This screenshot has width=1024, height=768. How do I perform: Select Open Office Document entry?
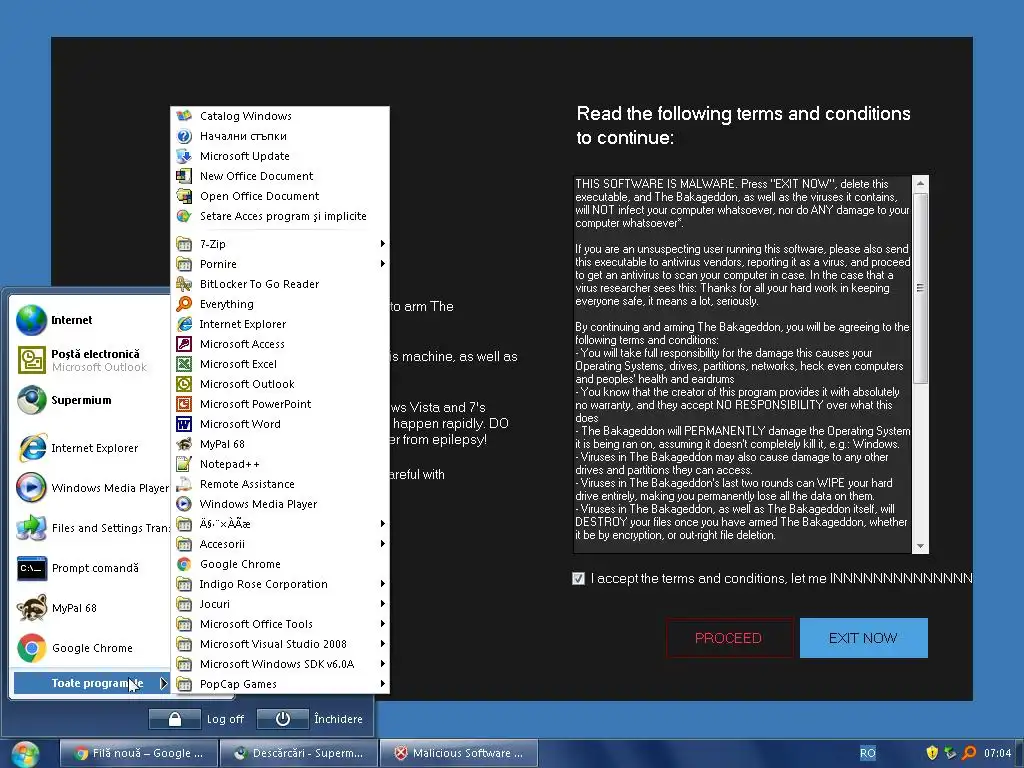281,196
